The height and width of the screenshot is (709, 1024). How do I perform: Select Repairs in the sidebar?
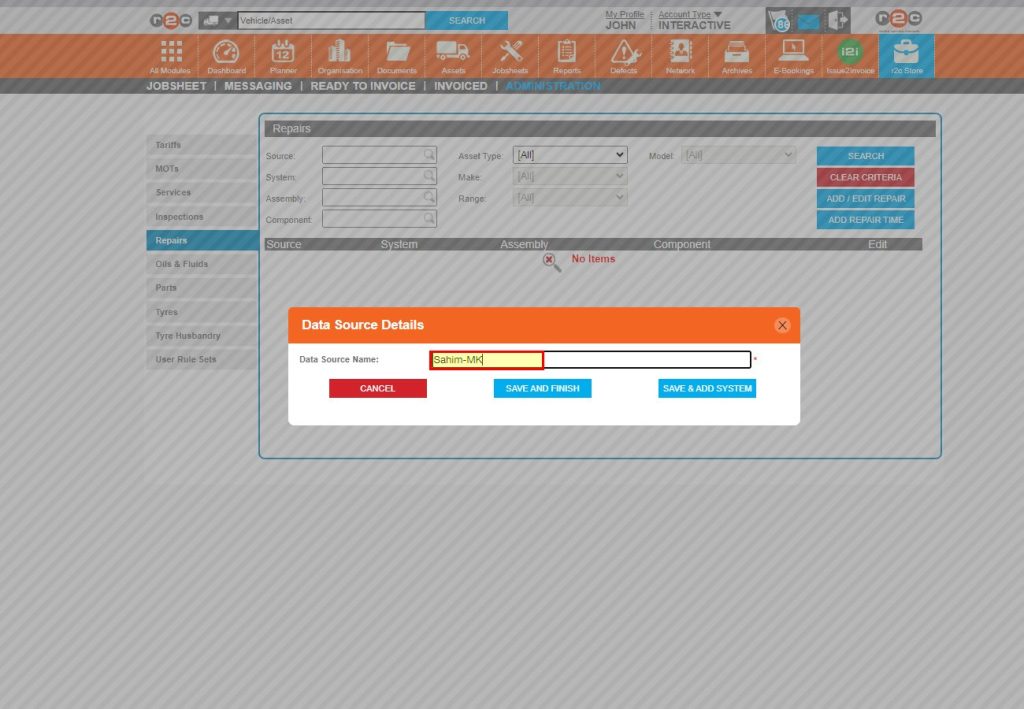[202, 240]
